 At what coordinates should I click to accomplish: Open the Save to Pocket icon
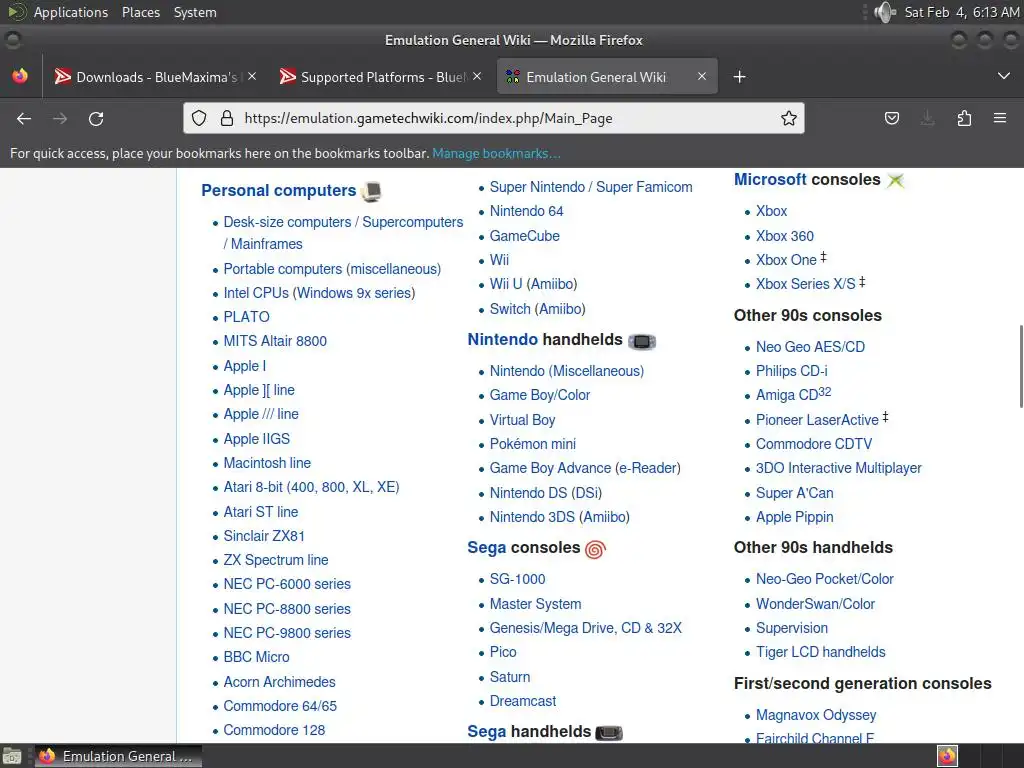point(891,118)
